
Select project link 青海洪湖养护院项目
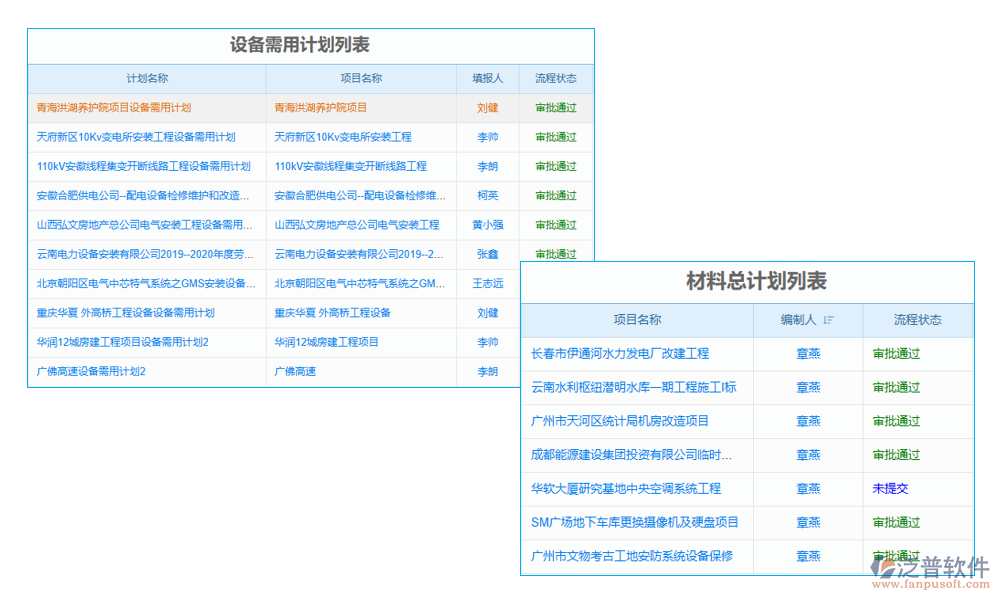tap(322, 108)
